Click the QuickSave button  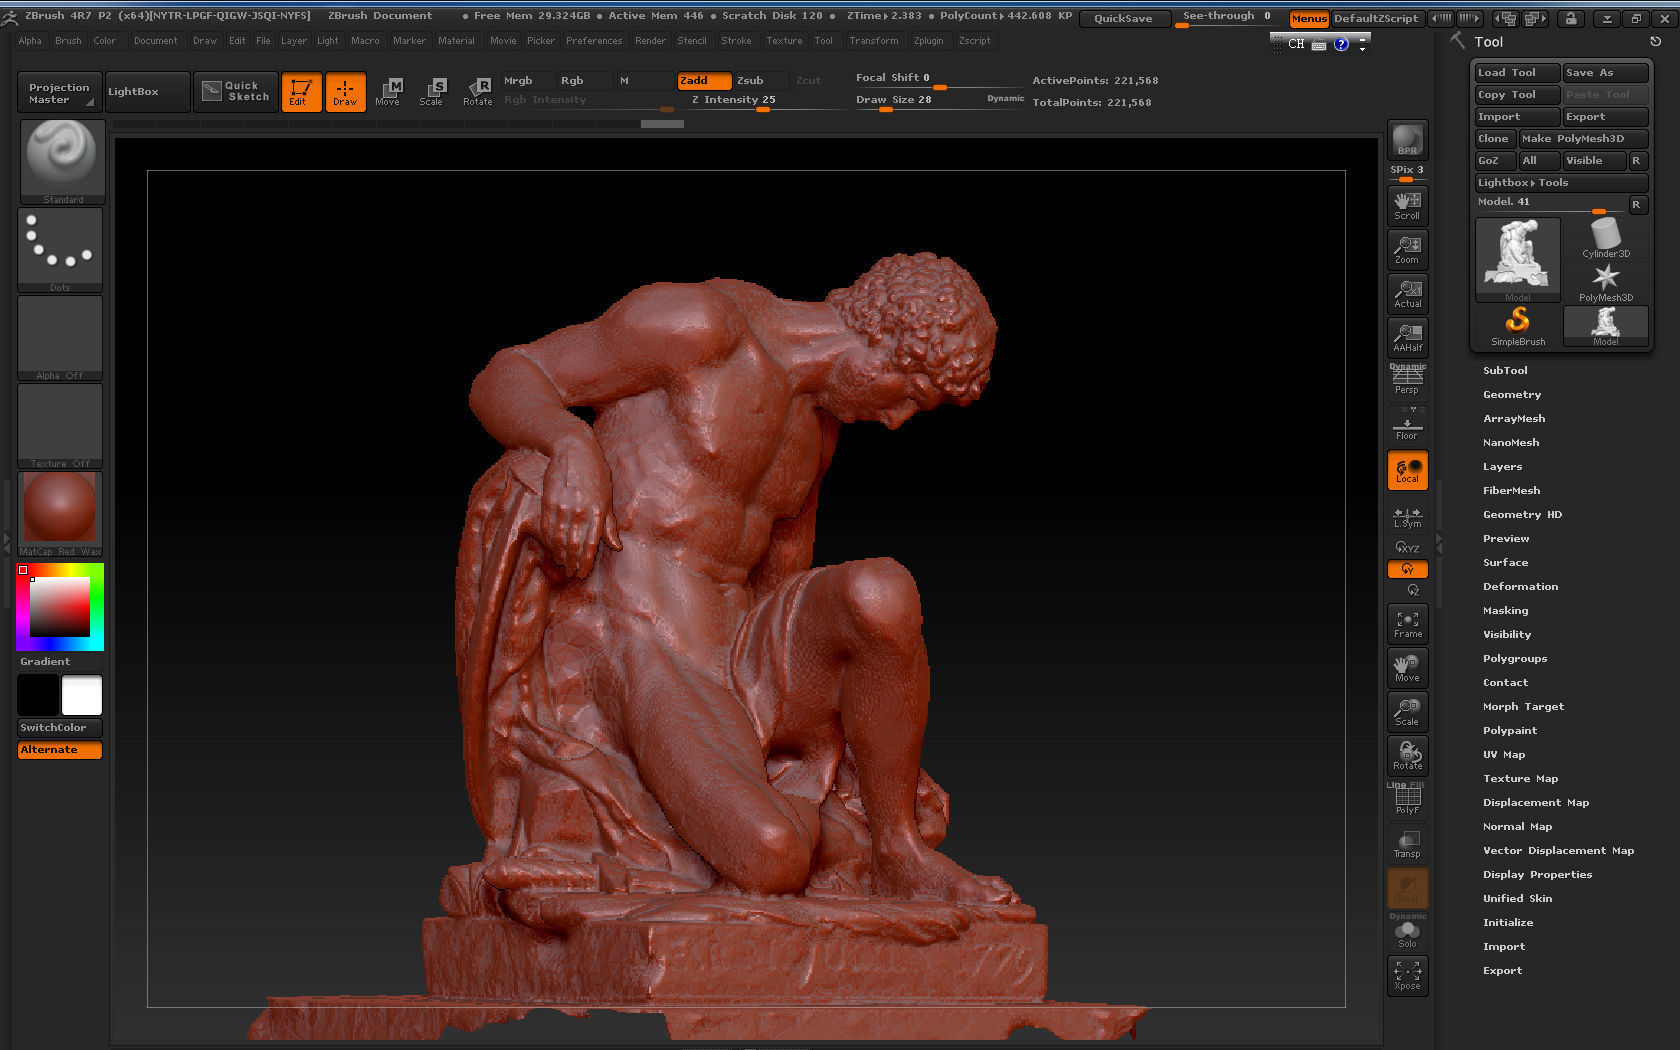(x=1123, y=18)
